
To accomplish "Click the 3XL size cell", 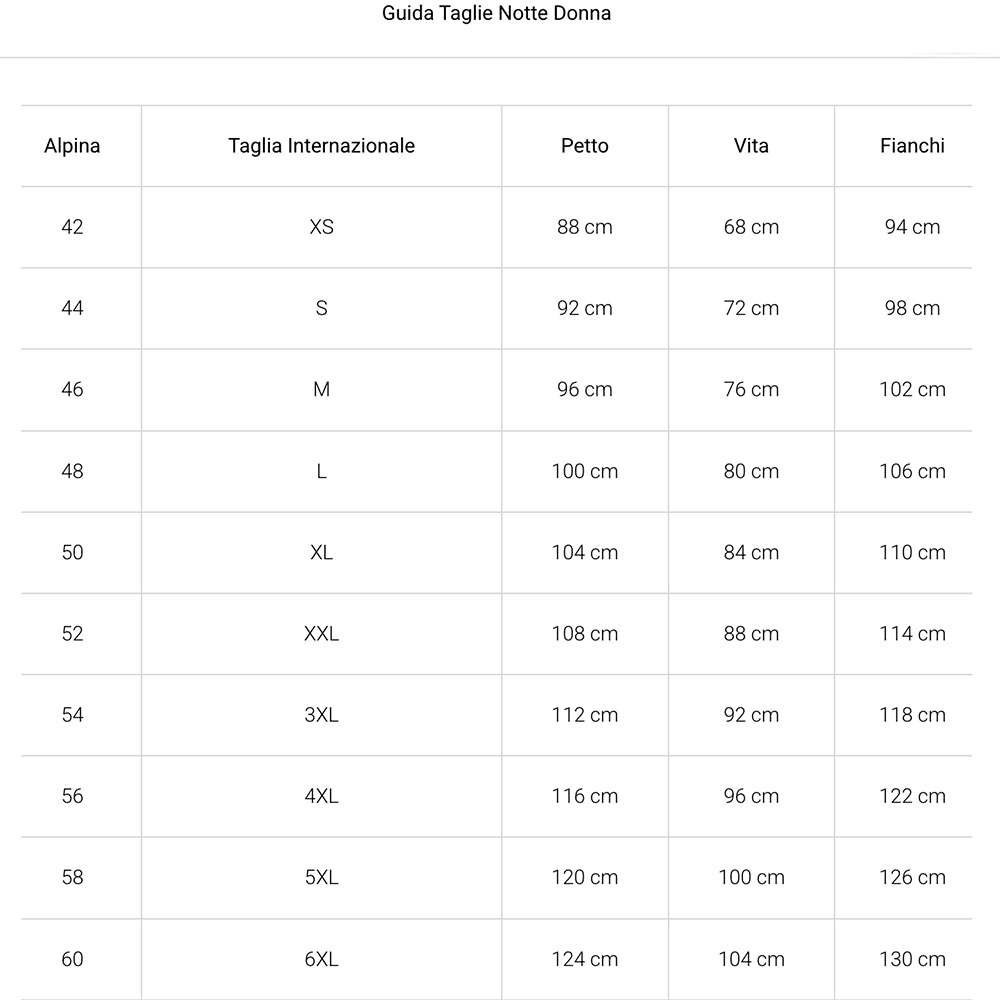I will [x=321, y=715].
